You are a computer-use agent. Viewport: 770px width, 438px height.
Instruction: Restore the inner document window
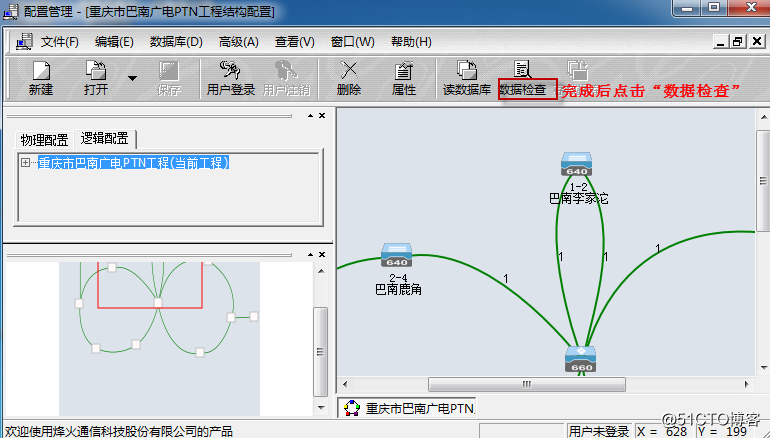737,42
